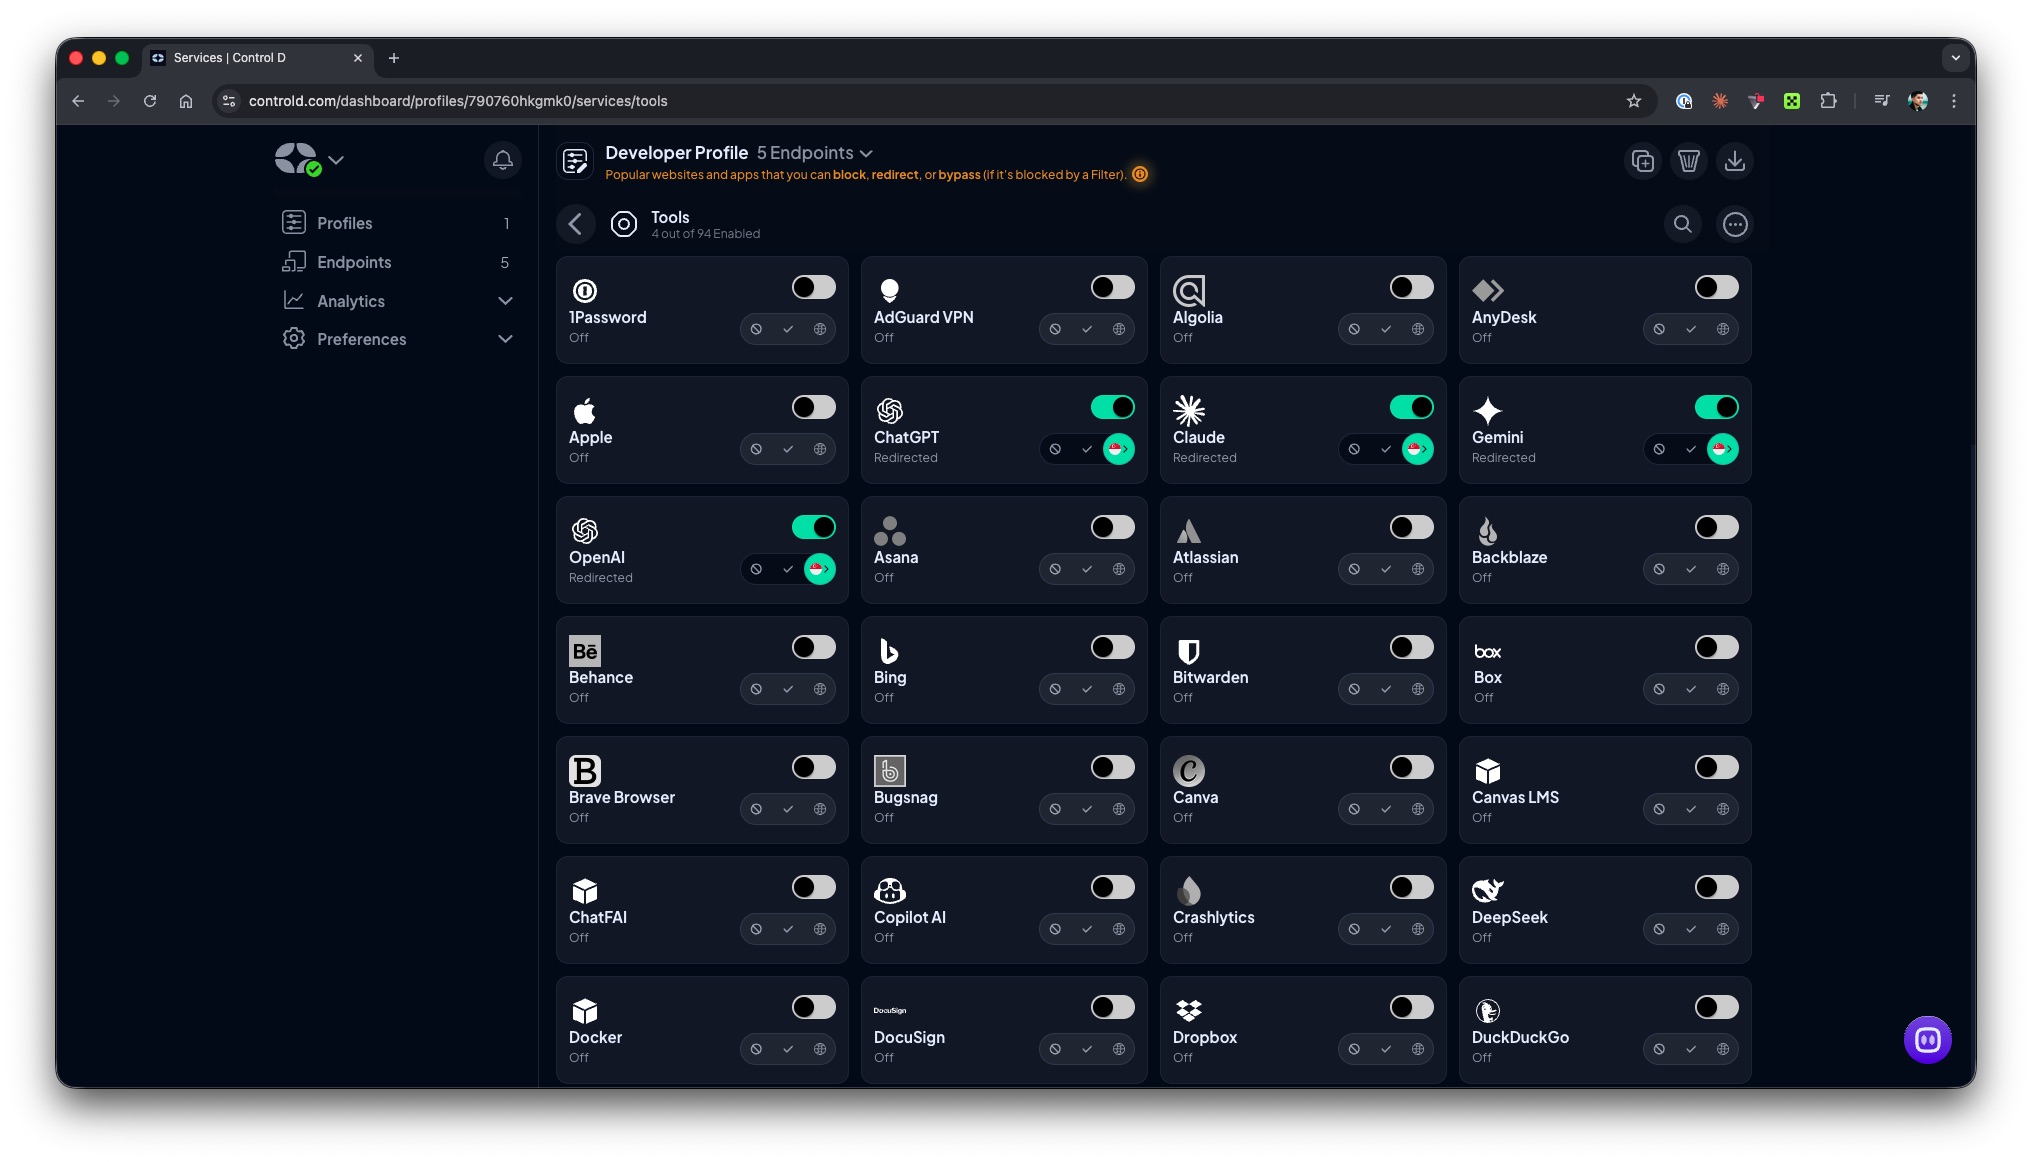2032x1162 pixels.
Task: Click the redirect globe icon for DeepSeek
Action: [1723, 929]
